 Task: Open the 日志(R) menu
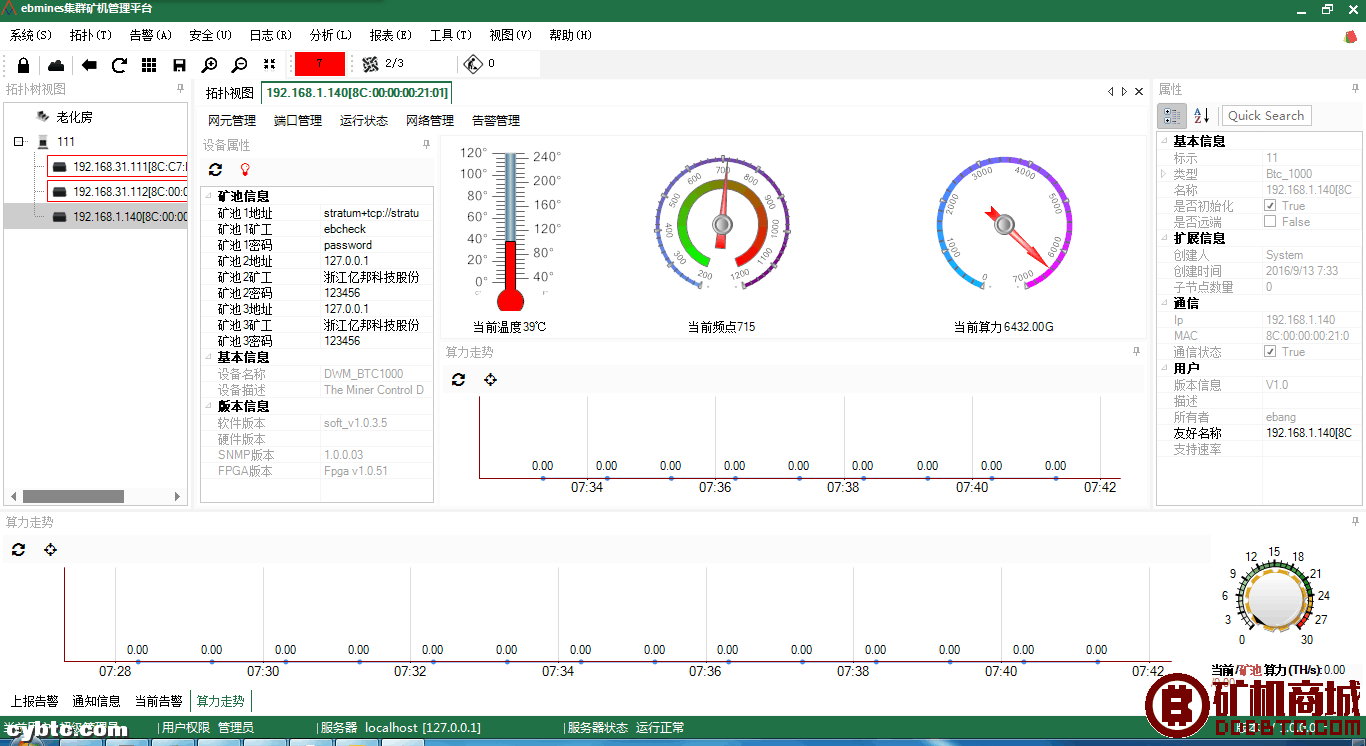271,35
